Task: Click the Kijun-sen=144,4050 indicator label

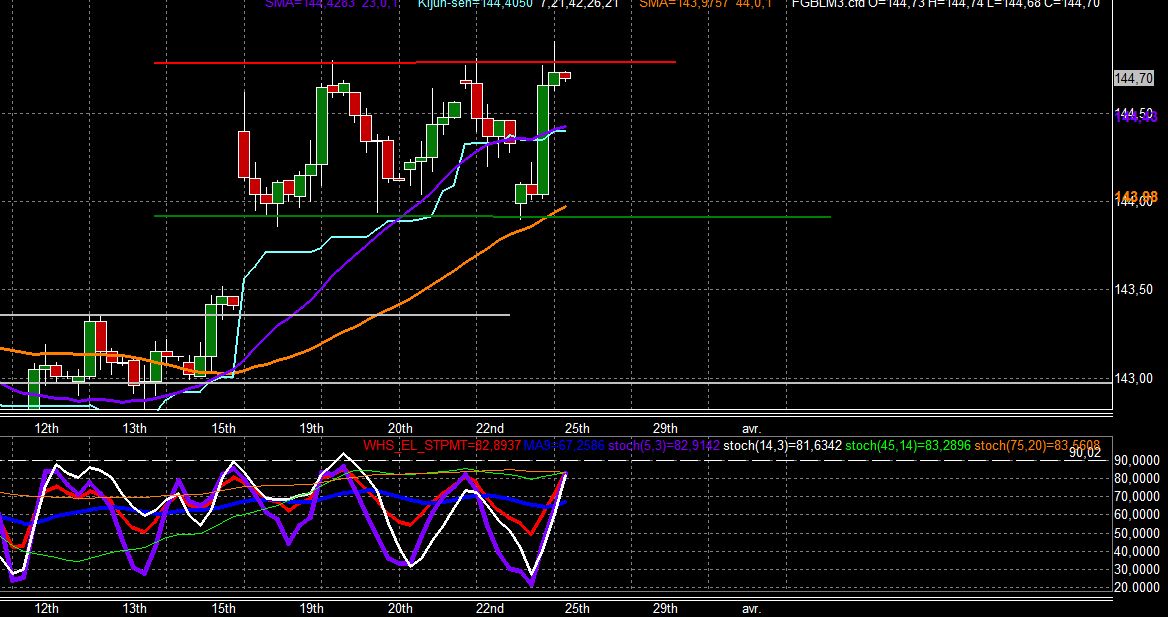Action: coord(474,4)
